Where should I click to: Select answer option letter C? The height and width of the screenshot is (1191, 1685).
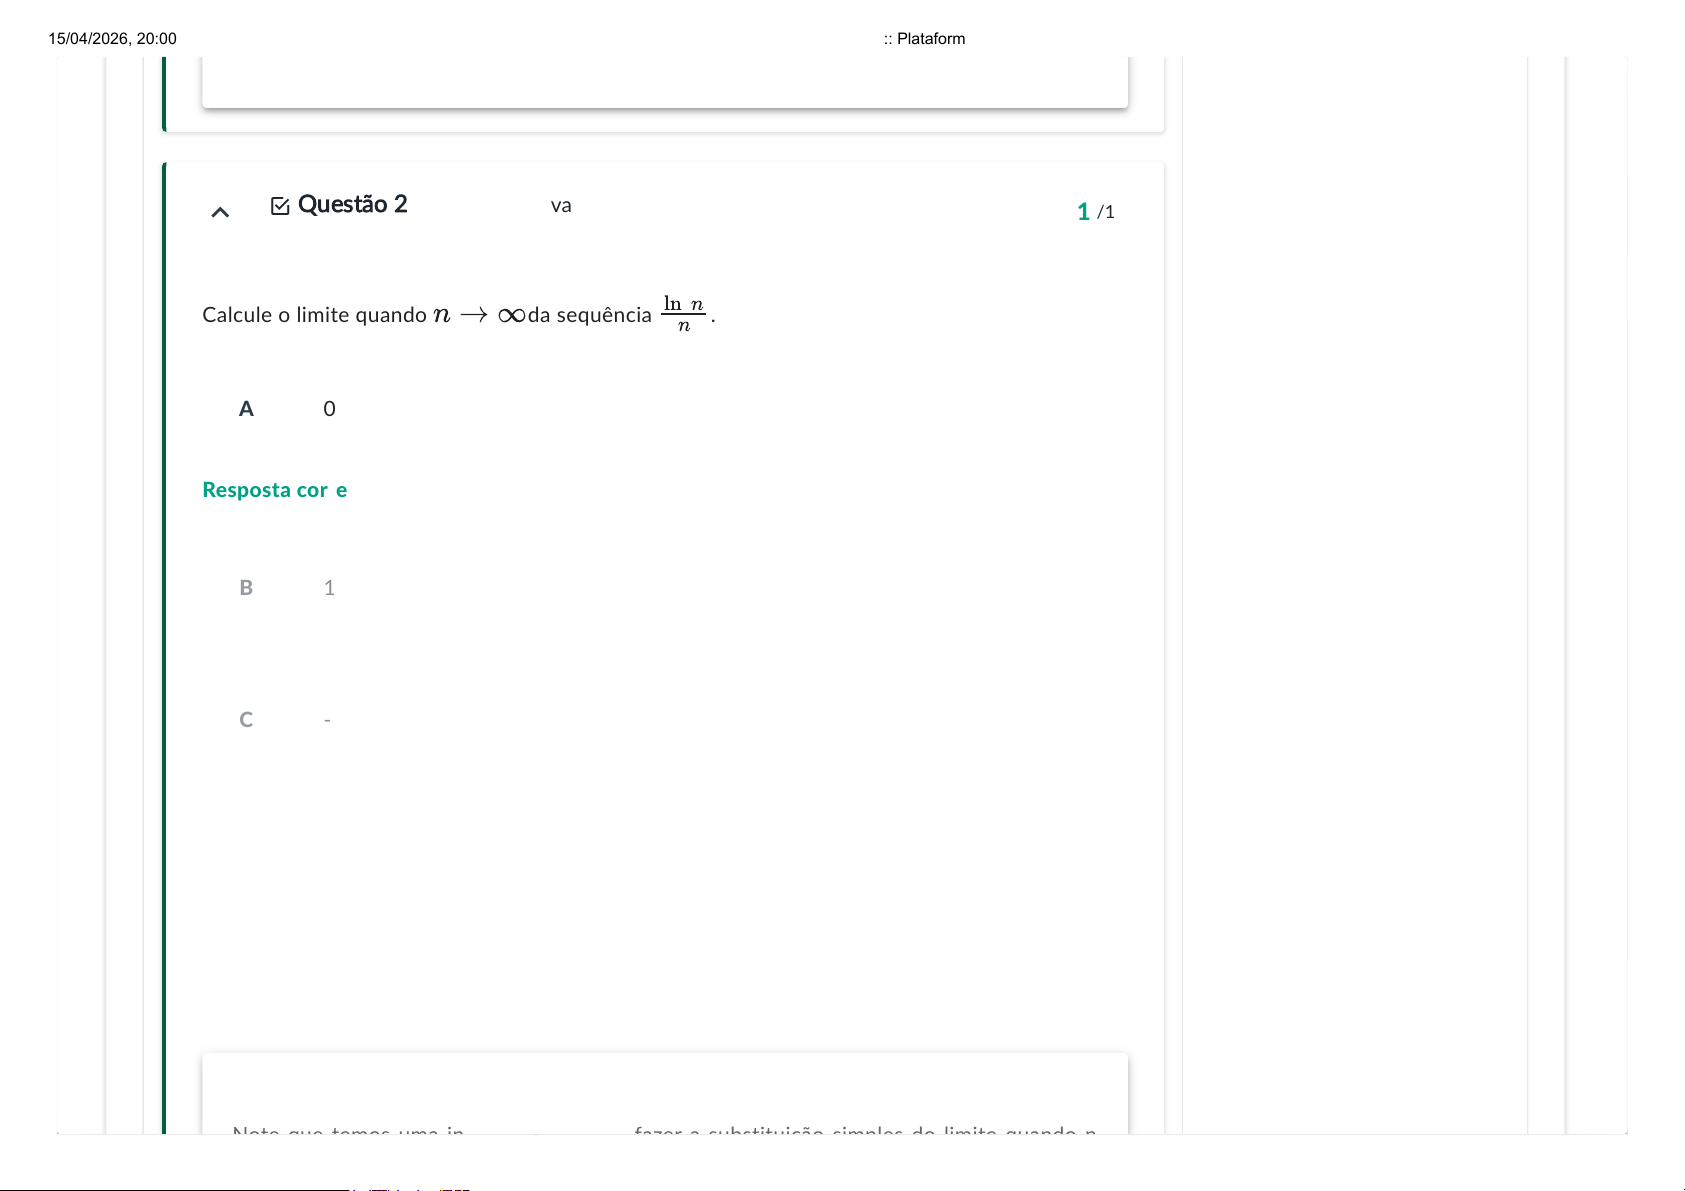point(246,720)
